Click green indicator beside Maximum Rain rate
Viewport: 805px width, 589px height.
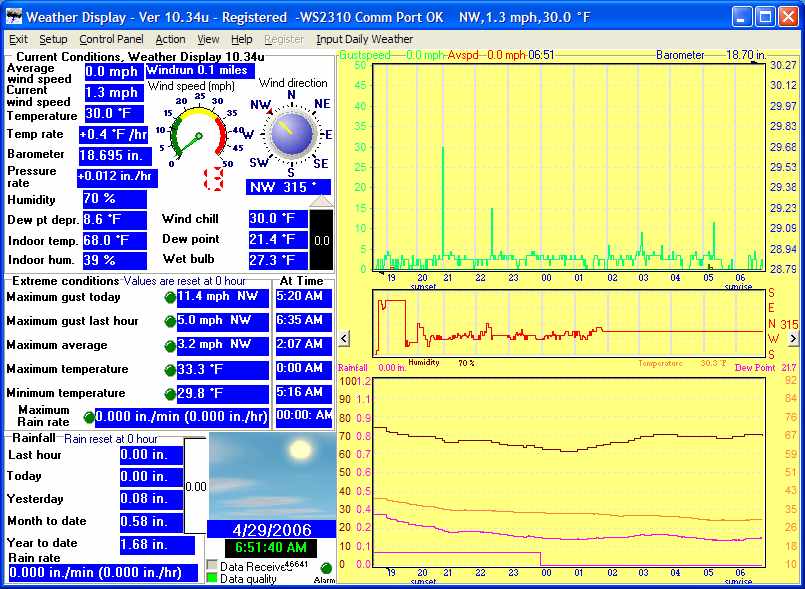coord(89,417)
